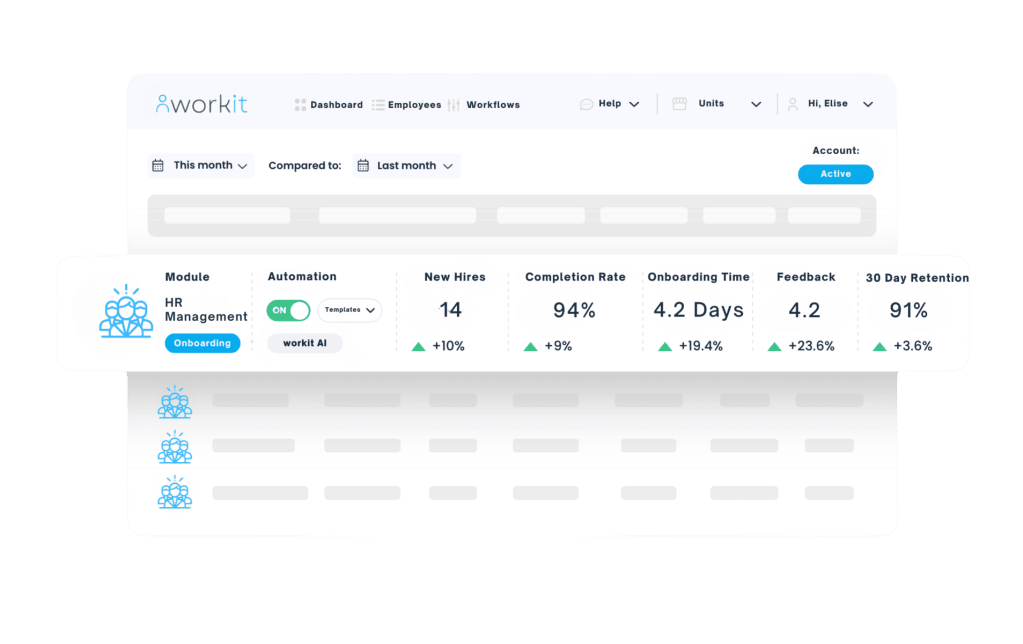The width and height of the screenshot is (1023, 644).
Task: Click the Employees list icon
Action: (x=378, y=105)
